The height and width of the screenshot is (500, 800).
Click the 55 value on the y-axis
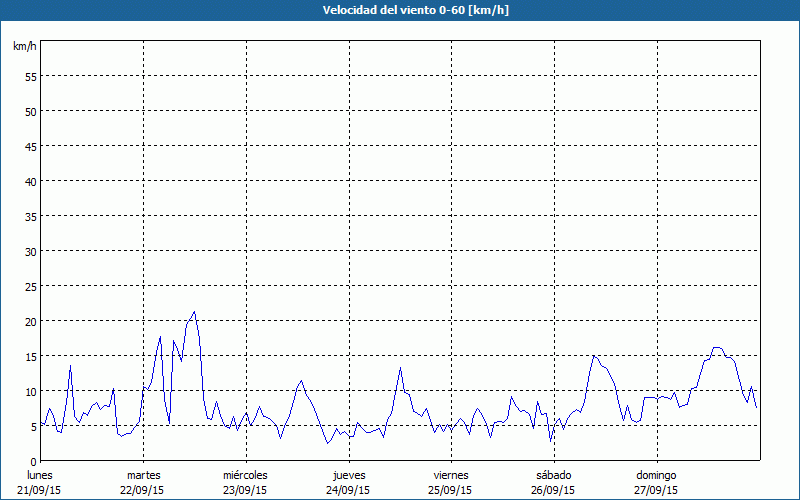click(x=30, y=77)
